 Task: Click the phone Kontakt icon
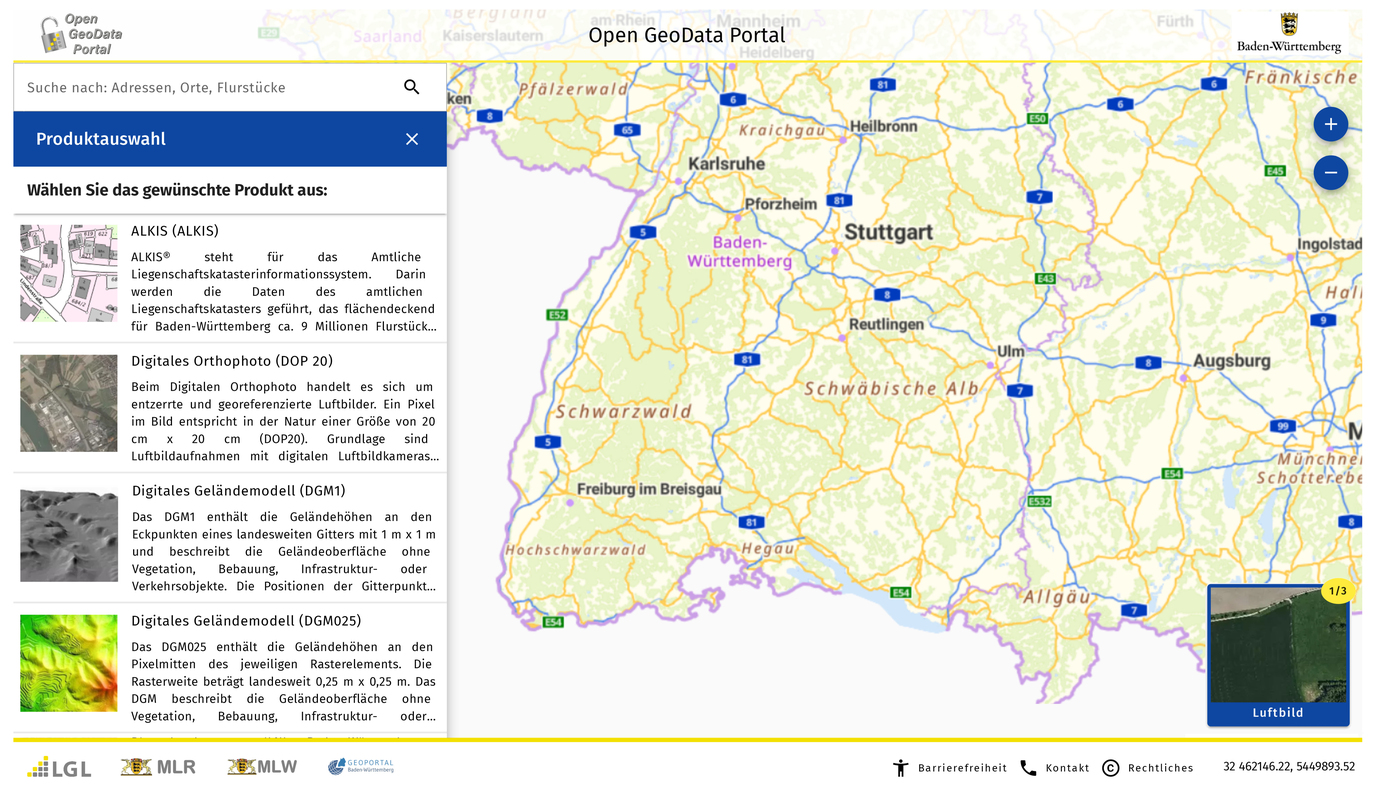[1028, 768]
